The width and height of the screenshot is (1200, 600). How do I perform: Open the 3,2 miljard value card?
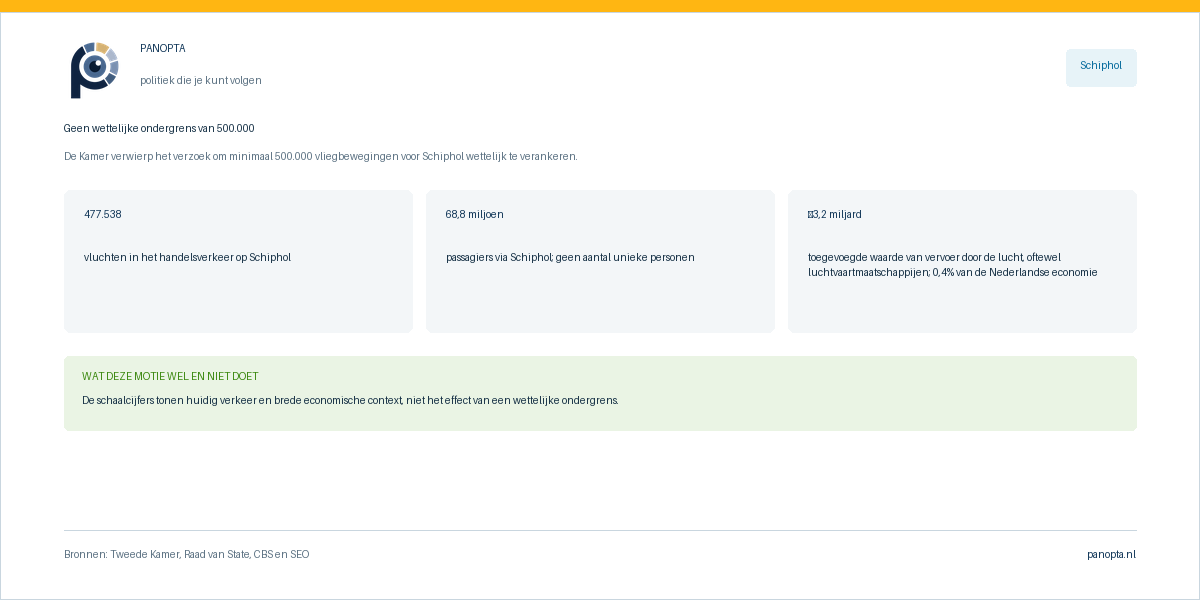(x=962, y=261)
